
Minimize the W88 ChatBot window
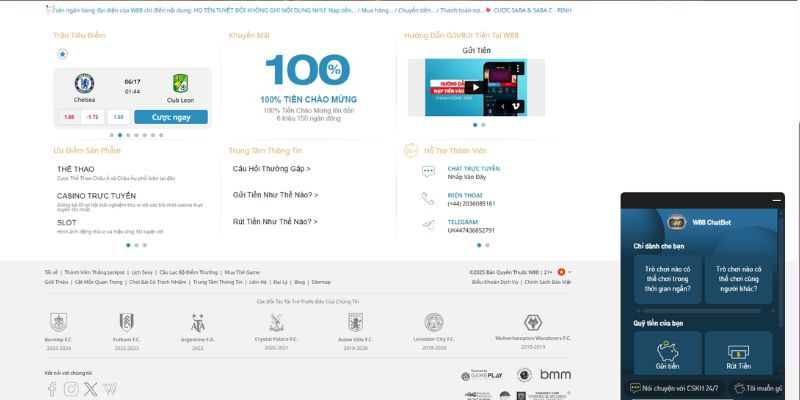click(777, 201)
